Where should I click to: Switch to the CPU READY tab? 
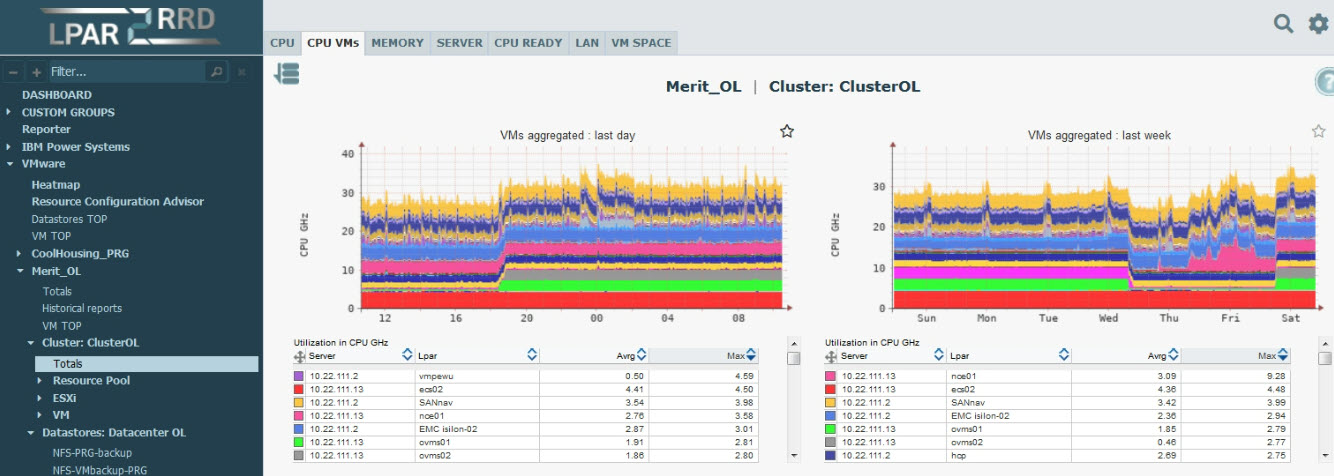(x=528, y=43)
